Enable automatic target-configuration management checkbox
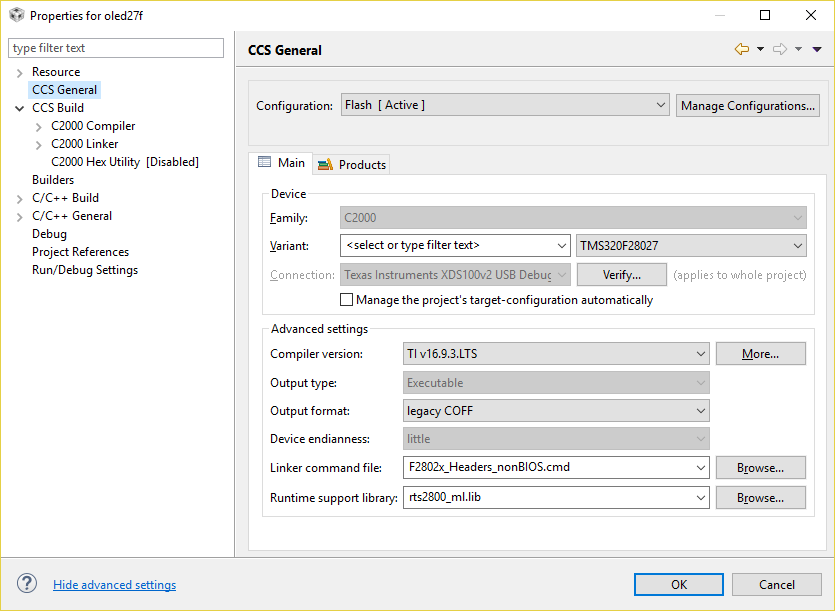 pos(347,300)
